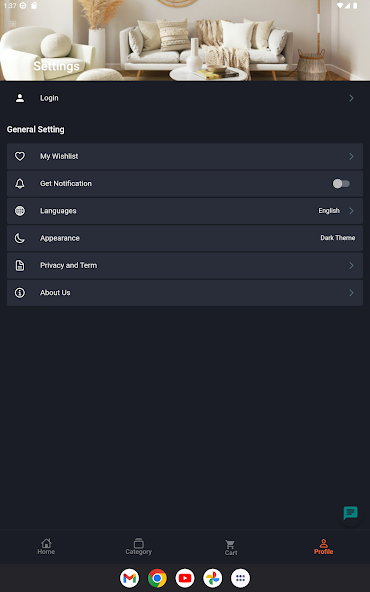This screenshot has height=592, width=370.
Task: Tap the moon icon beside Appearance
Action: click(x=20, y=238)
